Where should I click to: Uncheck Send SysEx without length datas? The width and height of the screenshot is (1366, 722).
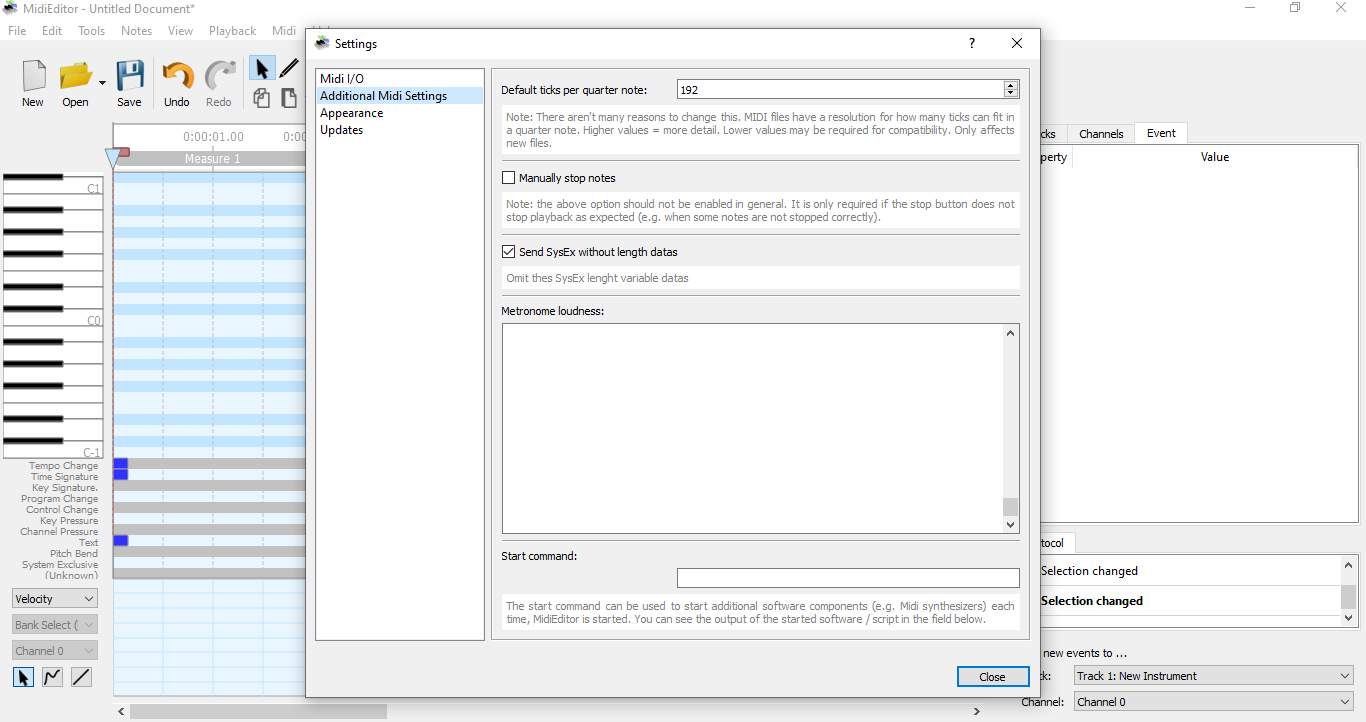(x=508, y=252)
